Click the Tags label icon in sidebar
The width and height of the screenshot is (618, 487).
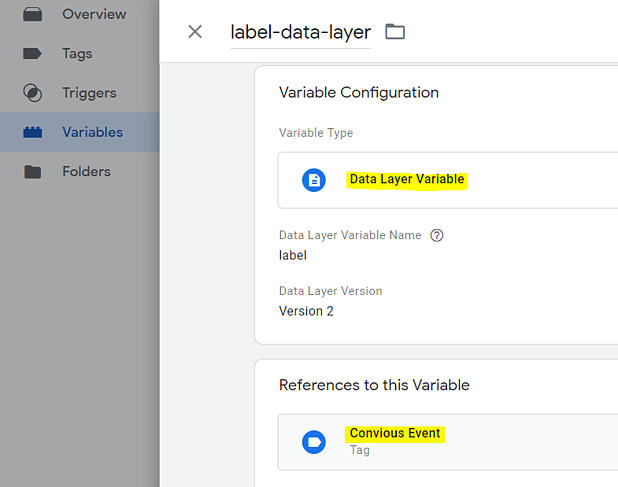pyautogui.click(x=33, y=54)
